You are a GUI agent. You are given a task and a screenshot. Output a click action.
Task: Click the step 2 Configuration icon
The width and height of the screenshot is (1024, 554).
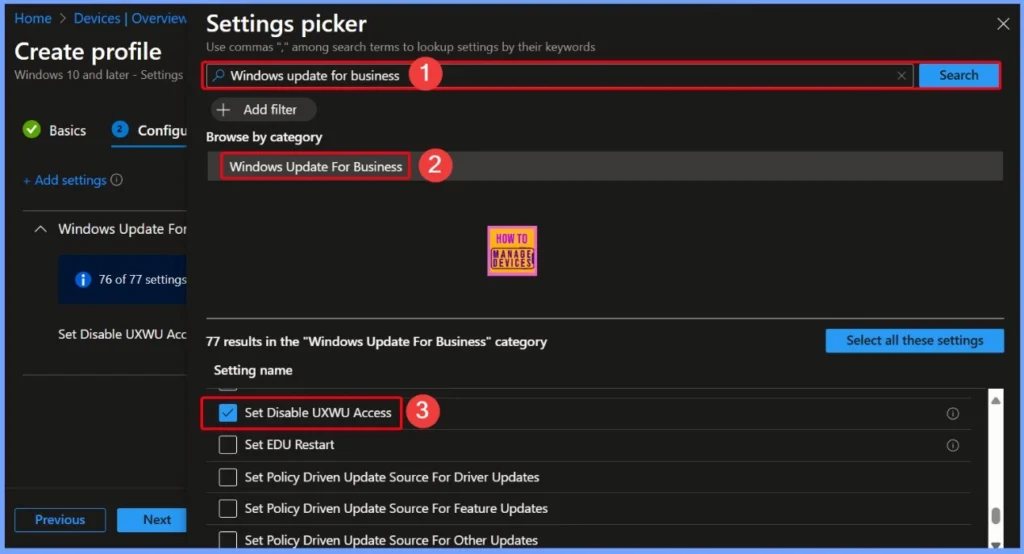pos(120,129)
